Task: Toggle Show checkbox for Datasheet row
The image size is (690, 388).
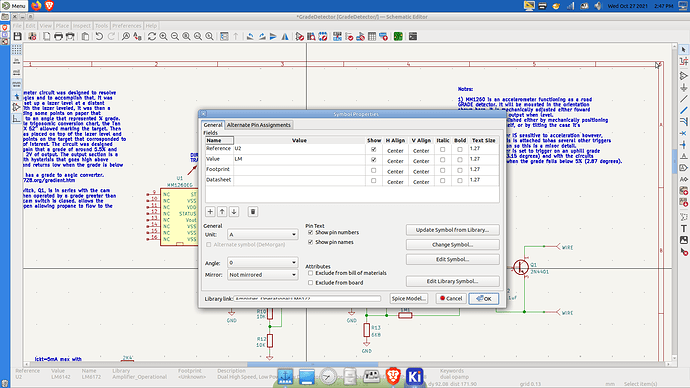Action: pyautogui.click(x=374, y=180)
